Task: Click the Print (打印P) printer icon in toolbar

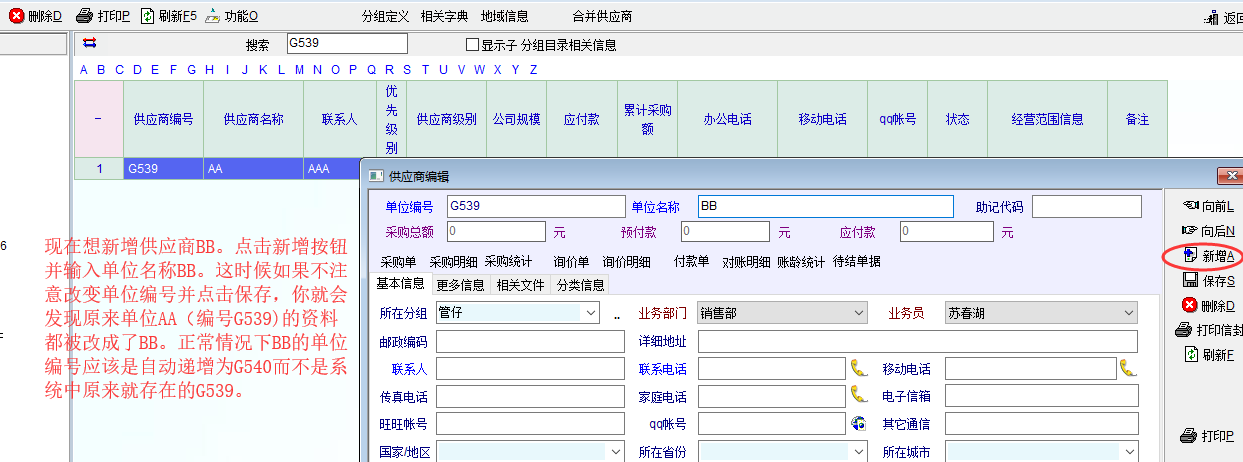Action: [85, 16]
